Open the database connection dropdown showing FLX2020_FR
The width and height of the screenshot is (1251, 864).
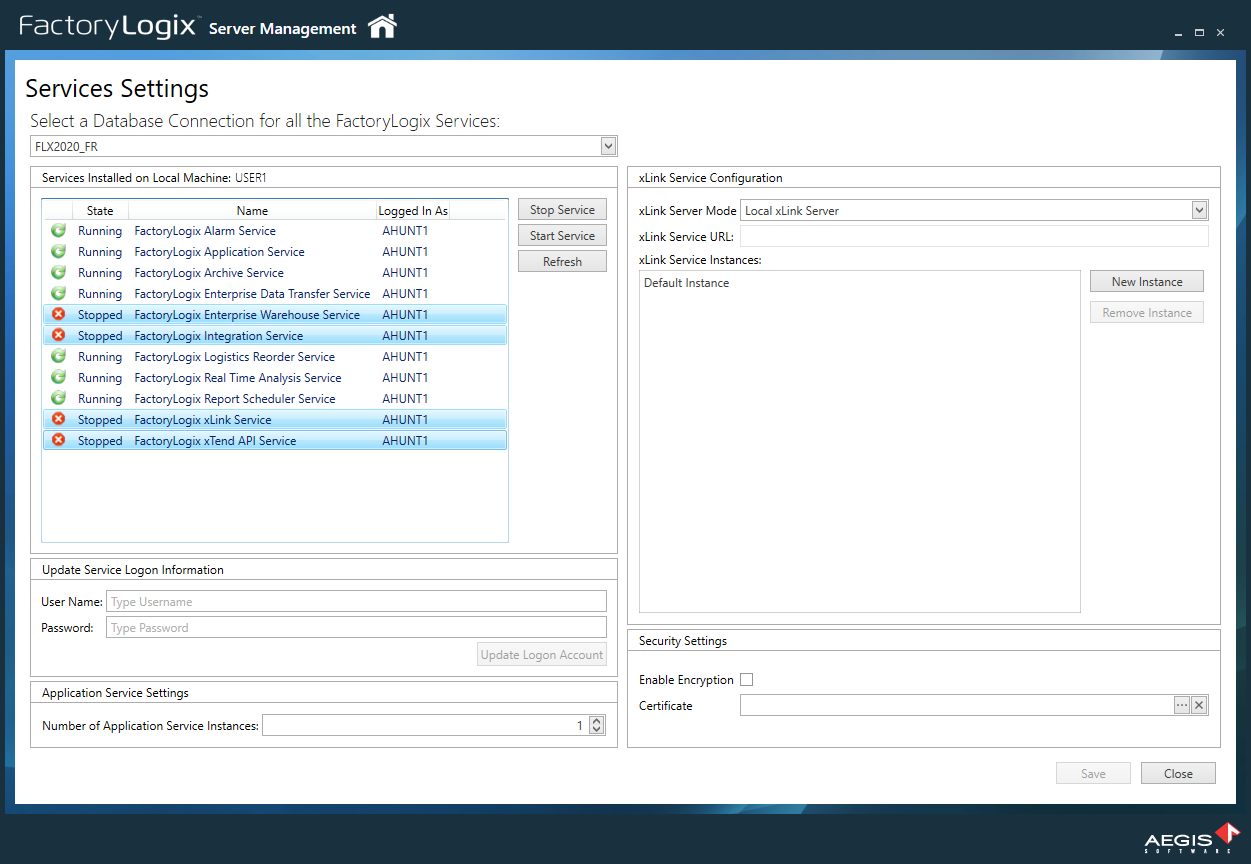(607, 145)
